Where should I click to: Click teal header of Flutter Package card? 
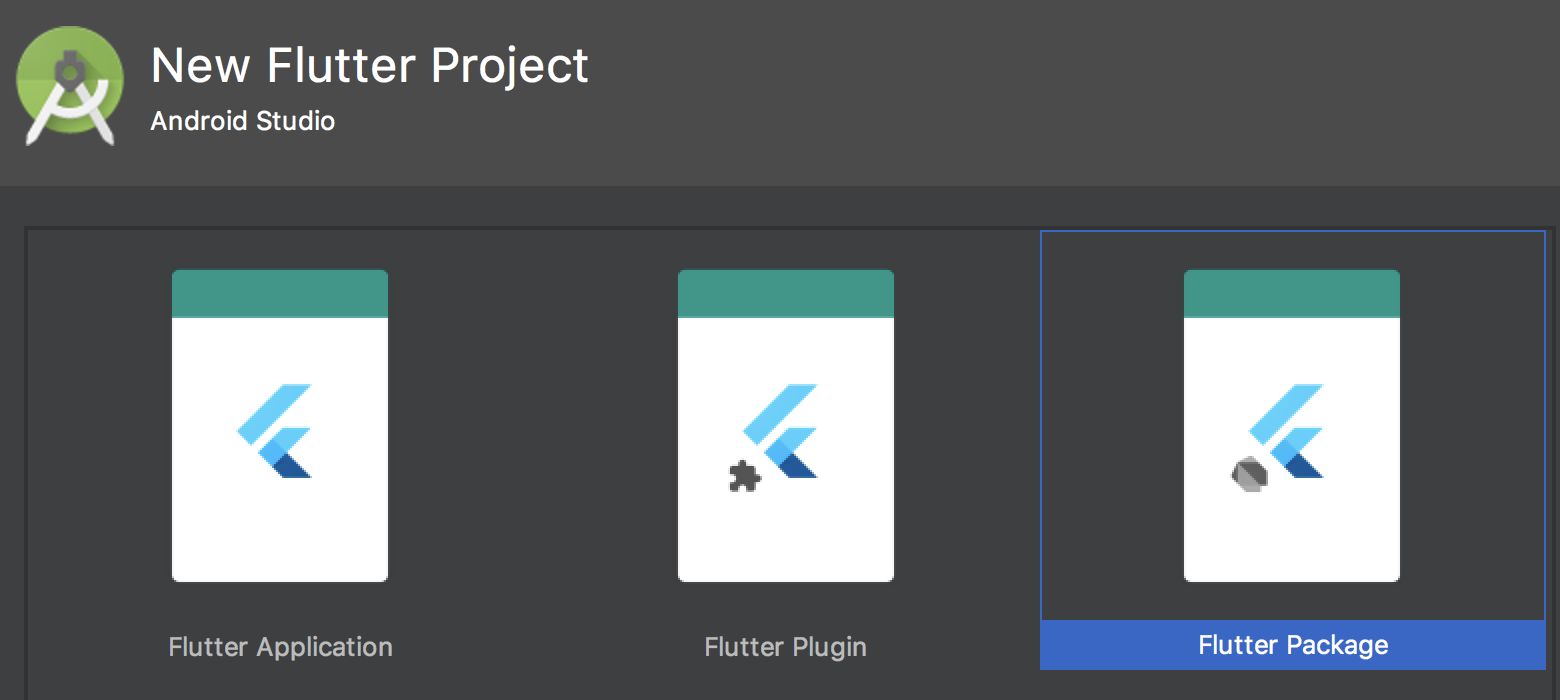click(x=1291, y=293)
